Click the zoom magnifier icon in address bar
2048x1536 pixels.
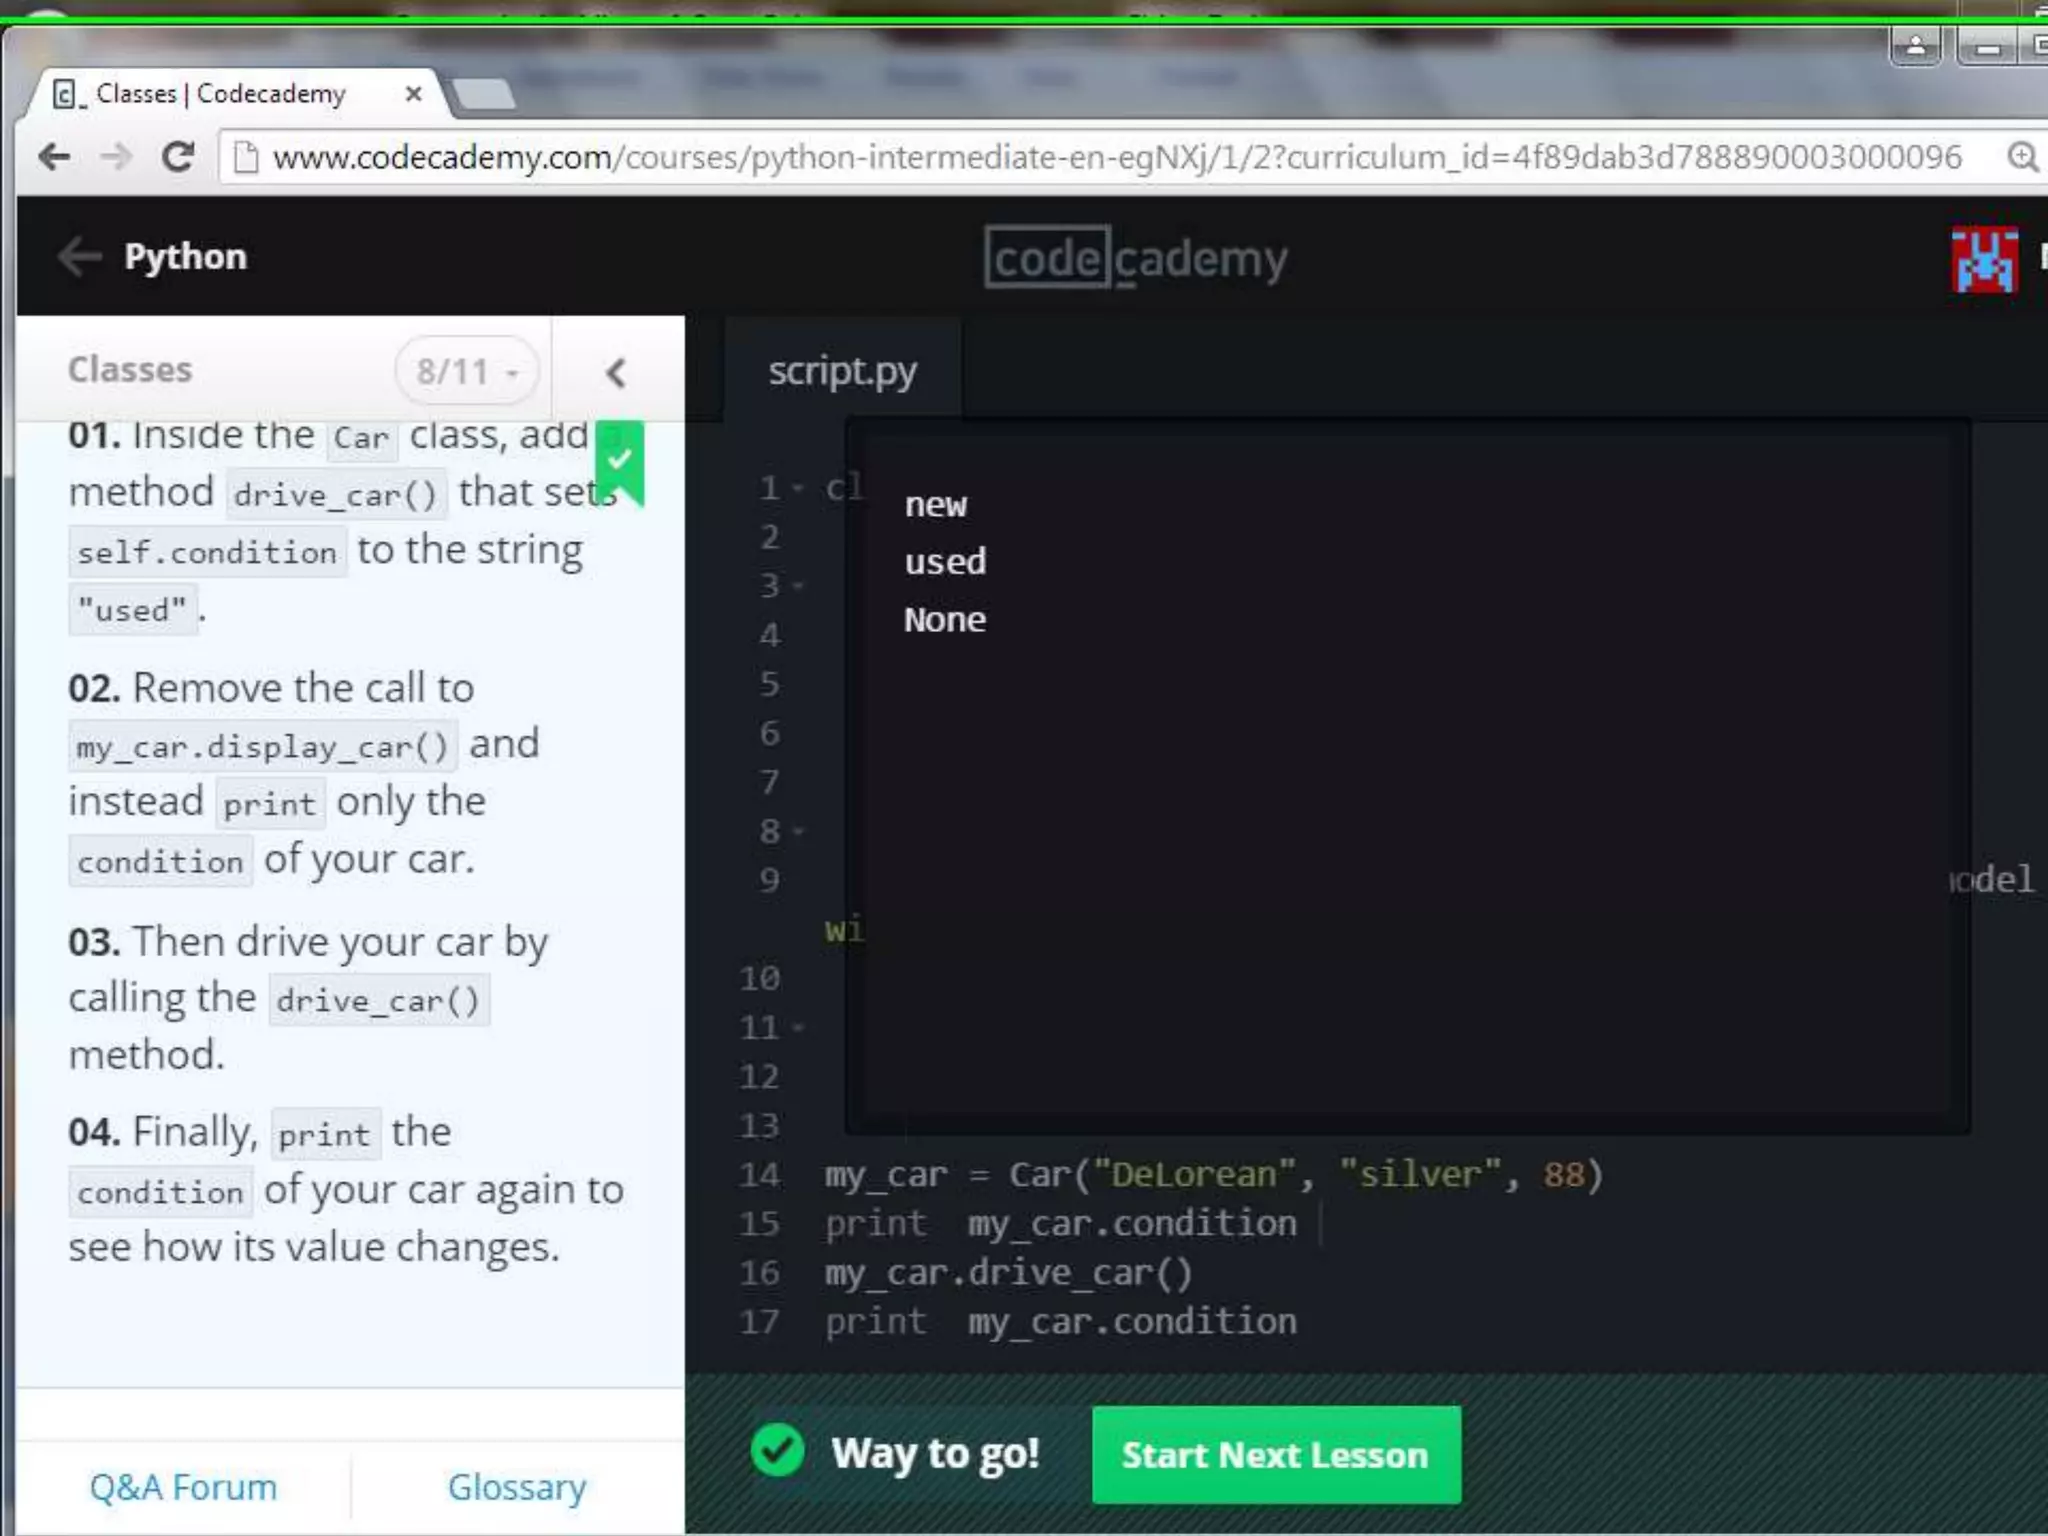click(2022, 158)
